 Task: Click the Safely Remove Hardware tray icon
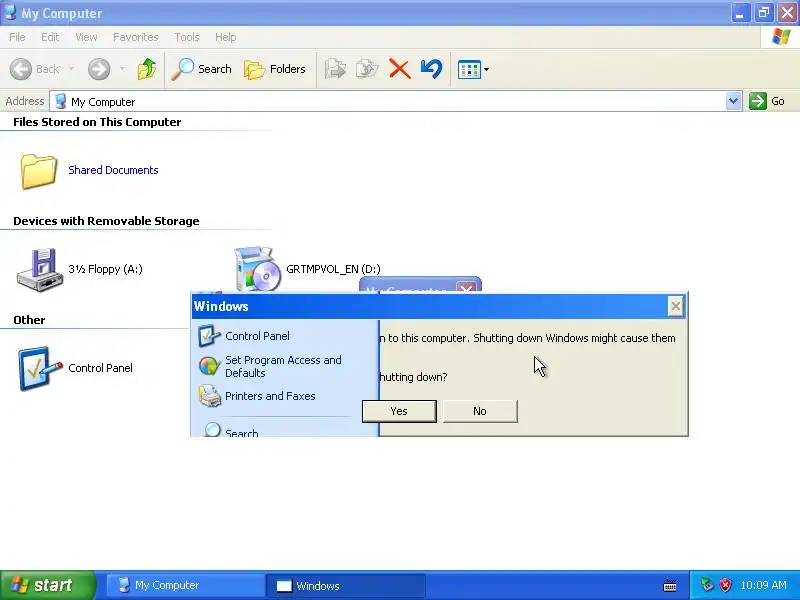click(707, 585)
